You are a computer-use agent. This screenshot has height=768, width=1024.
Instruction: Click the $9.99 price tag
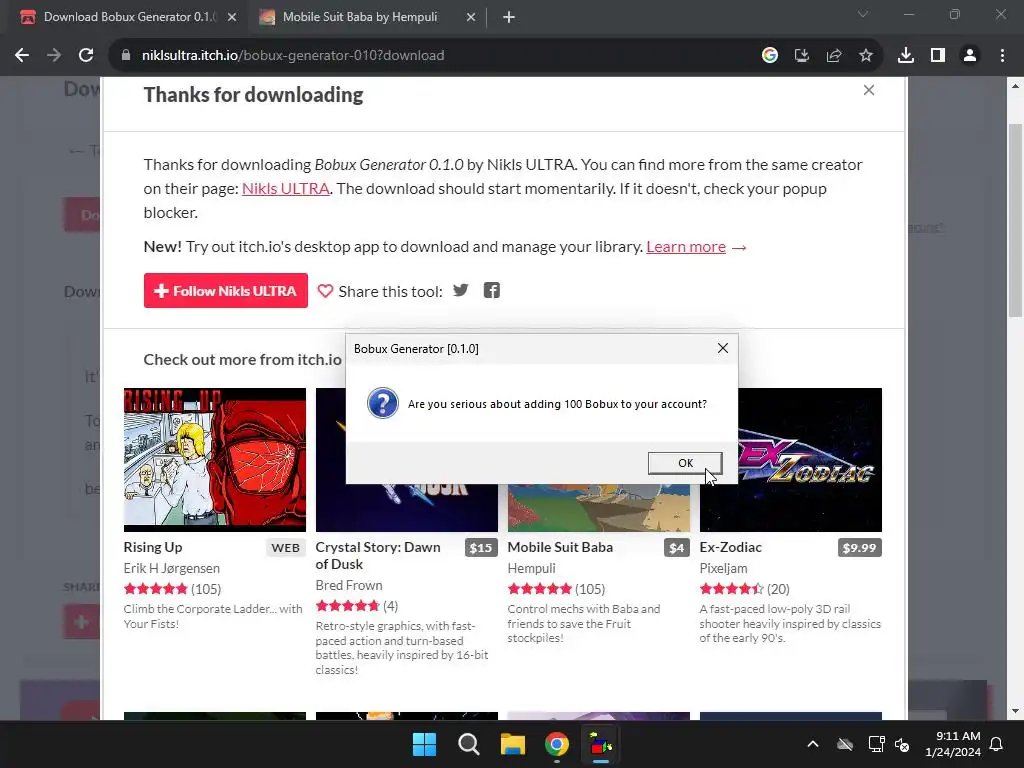point(859,548)
